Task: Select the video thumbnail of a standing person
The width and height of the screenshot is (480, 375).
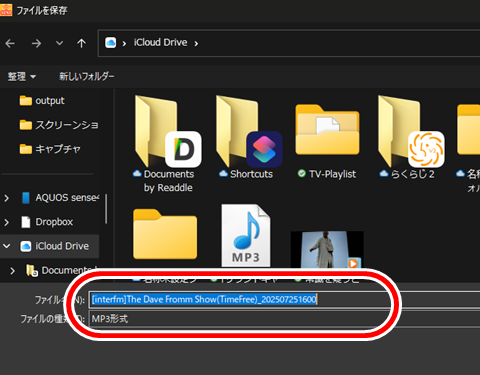Action: pos(327,250)
